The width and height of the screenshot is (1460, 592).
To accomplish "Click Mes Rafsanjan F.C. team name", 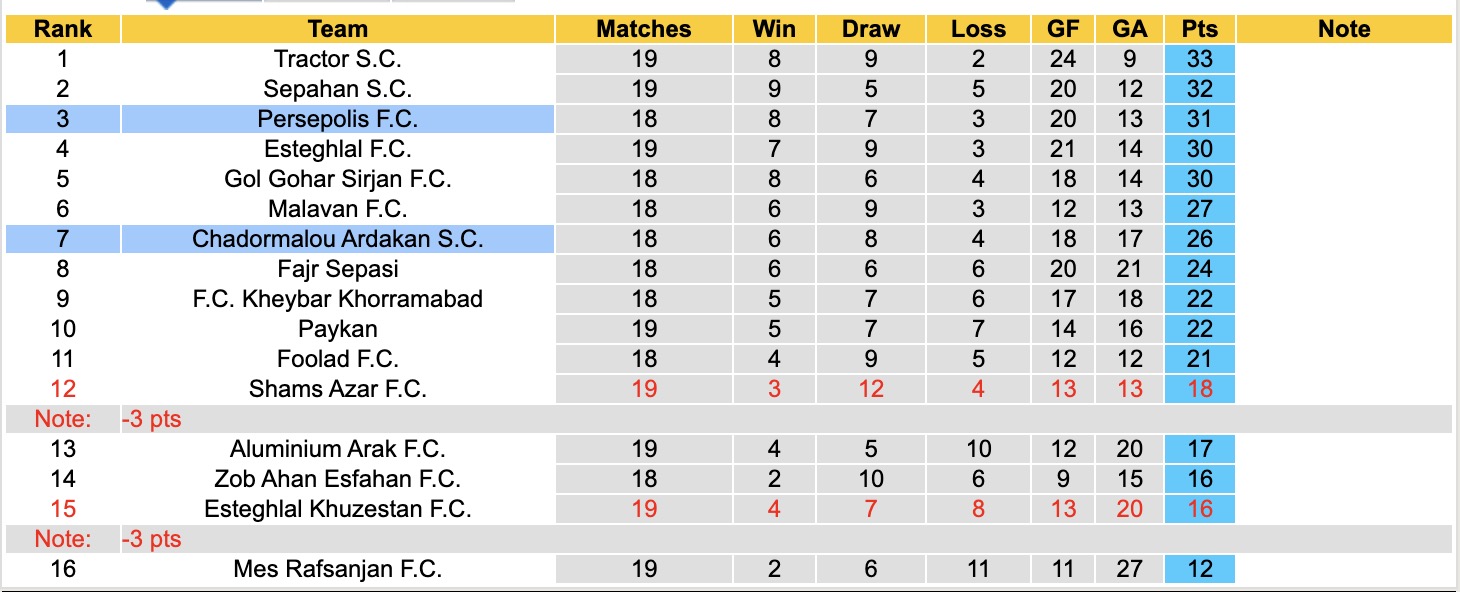I will 338,569.
